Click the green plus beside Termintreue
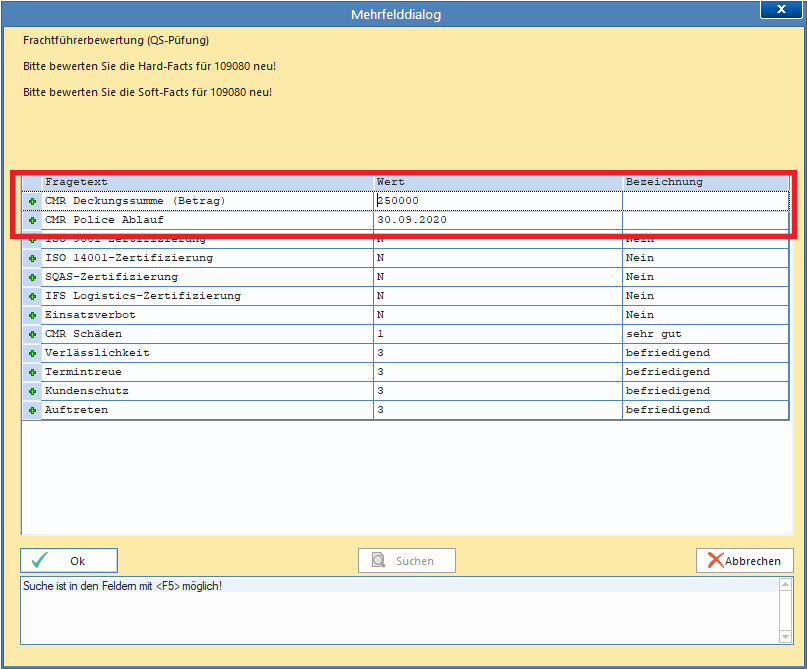Viewport: 807px width, 669px height. pyautogui.click(x=32, y=373)
